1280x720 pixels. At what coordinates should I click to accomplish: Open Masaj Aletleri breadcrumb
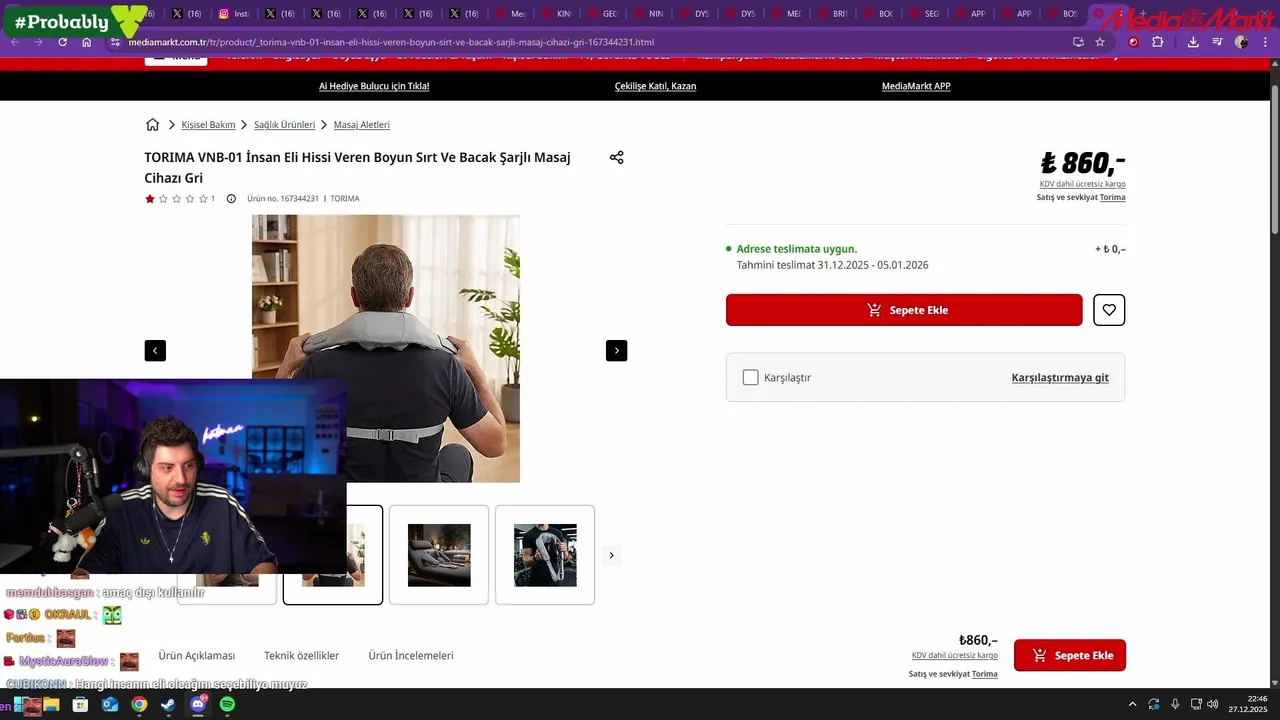click(x=362, y=125)
